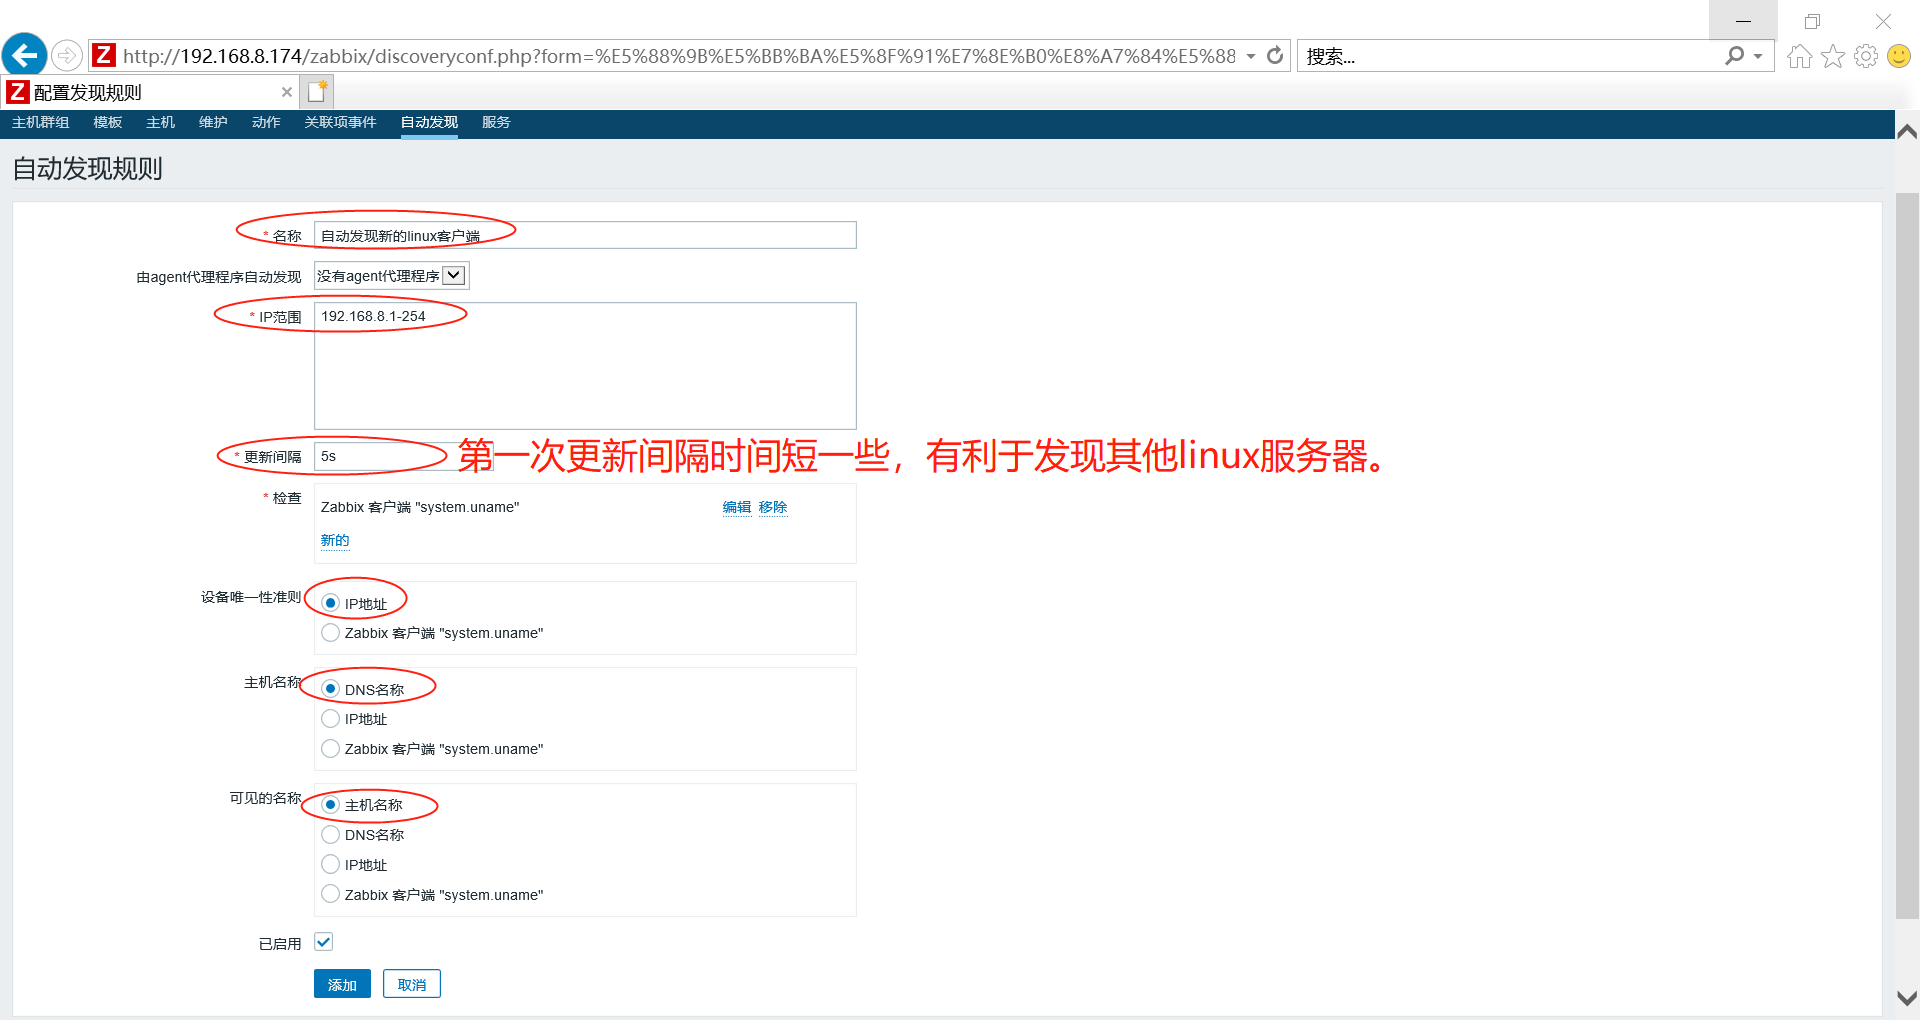Screen dimensions: 1920x1020
Task: Click the 名称 input field
Action: pyautogui.click(x=585, y=235)
